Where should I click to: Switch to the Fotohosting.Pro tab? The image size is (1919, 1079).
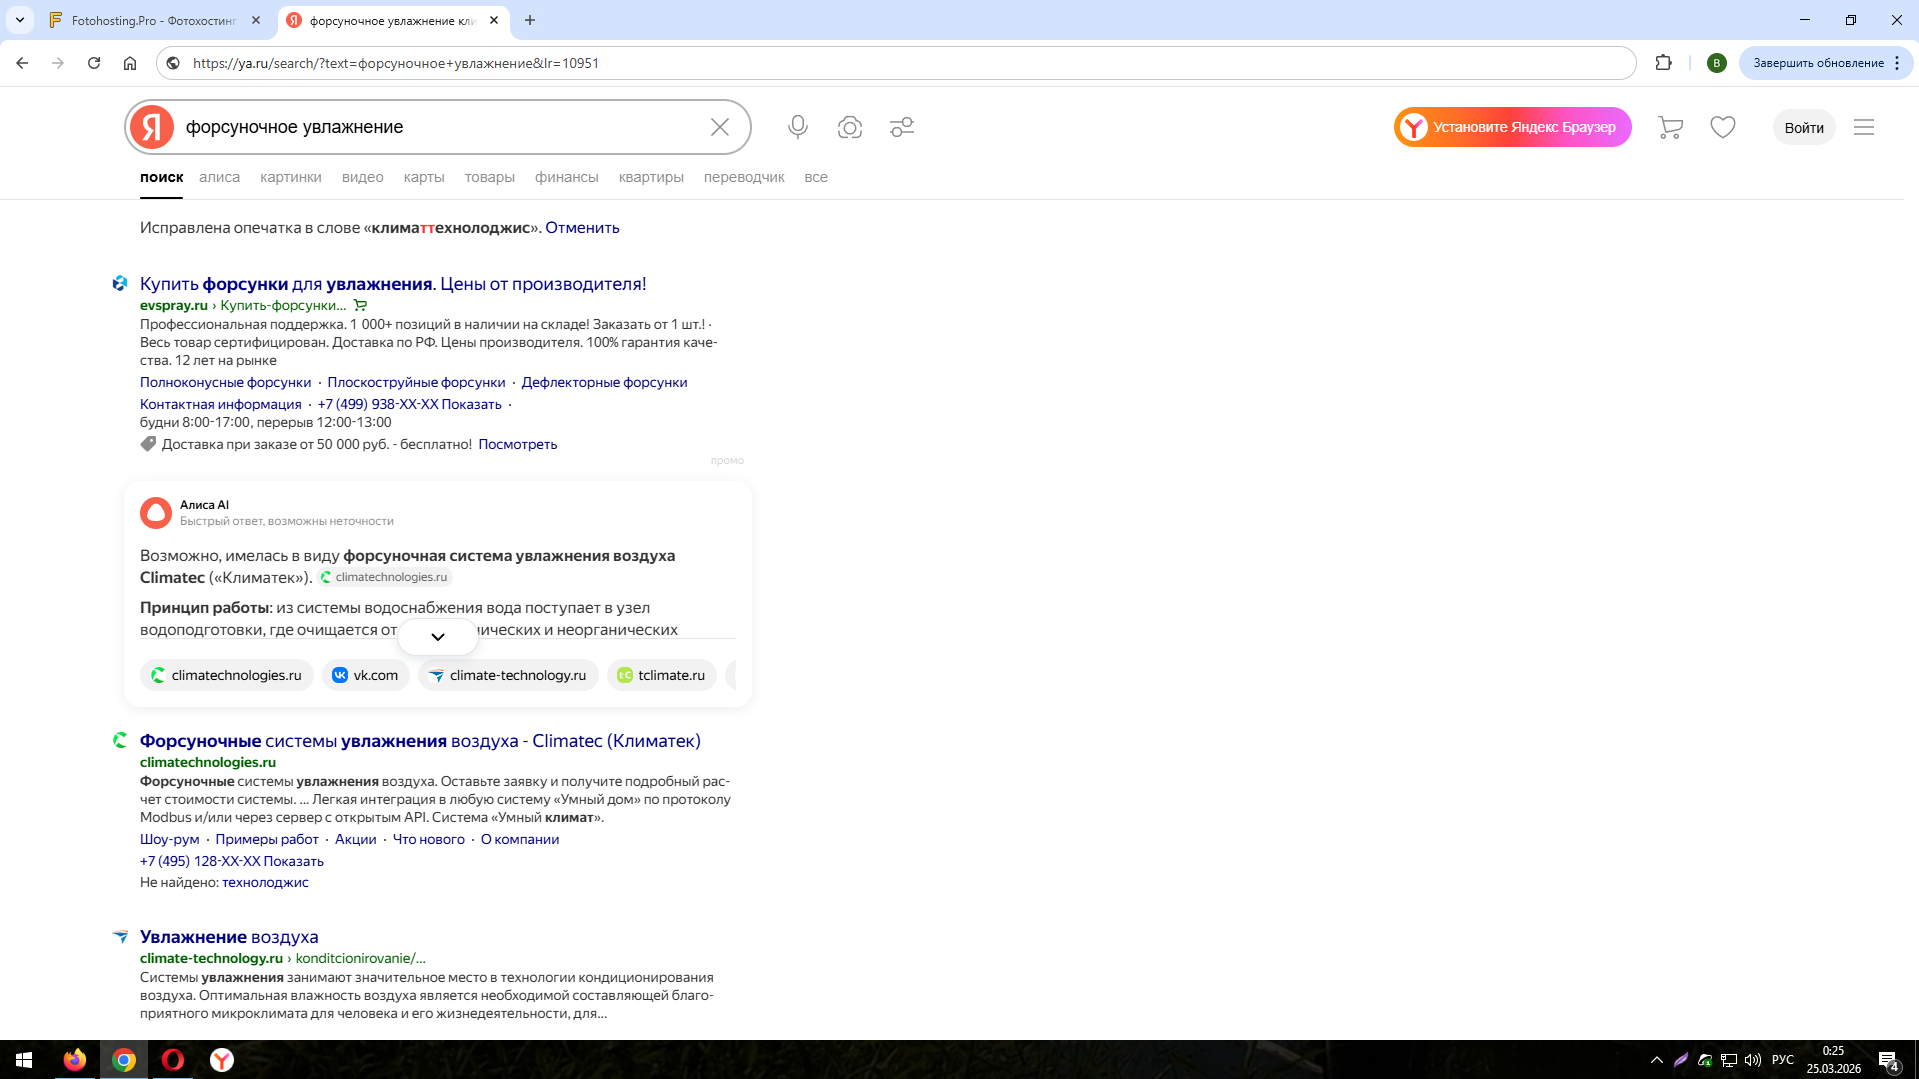click(155, 20)
